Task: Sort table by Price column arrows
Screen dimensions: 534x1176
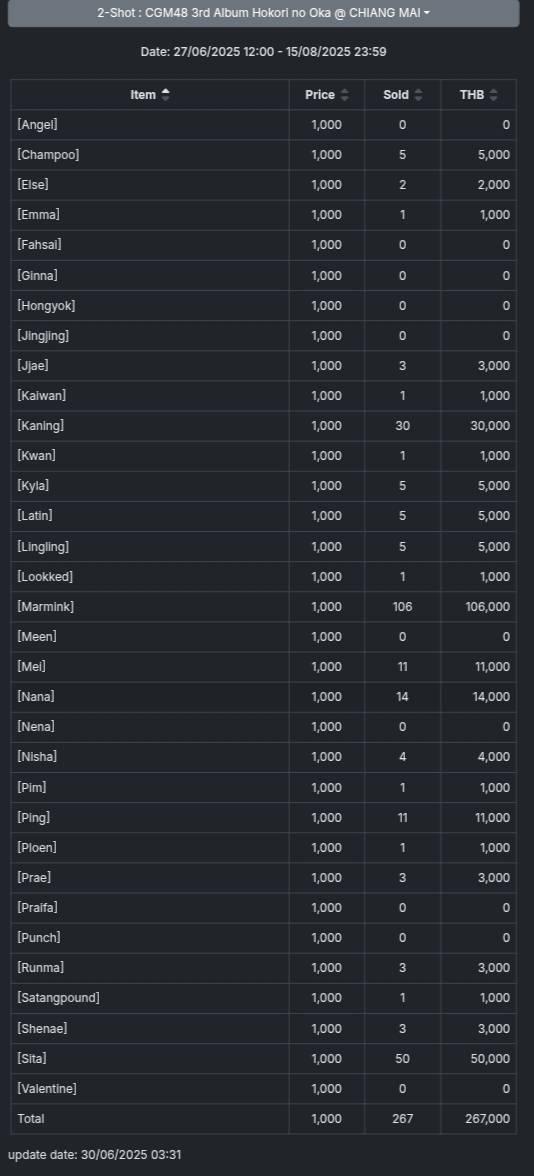Action: pyautogui.click(x=344, y=94)
